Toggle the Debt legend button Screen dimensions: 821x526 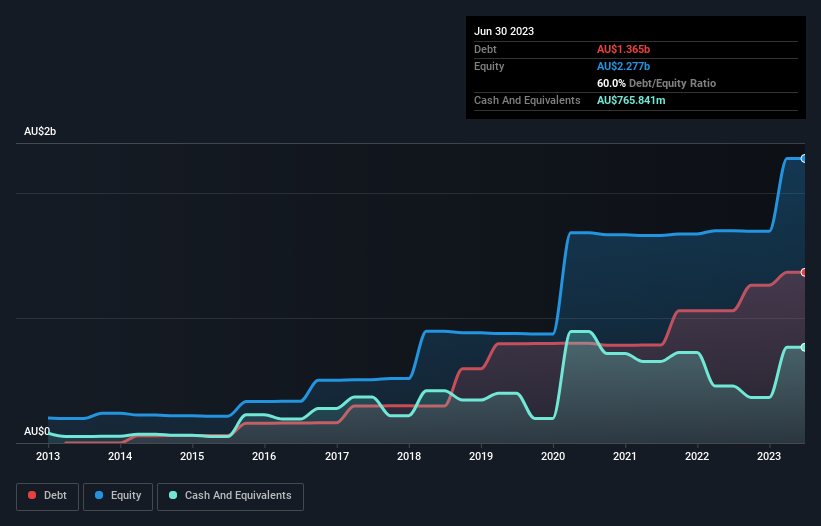click(48, 496)
